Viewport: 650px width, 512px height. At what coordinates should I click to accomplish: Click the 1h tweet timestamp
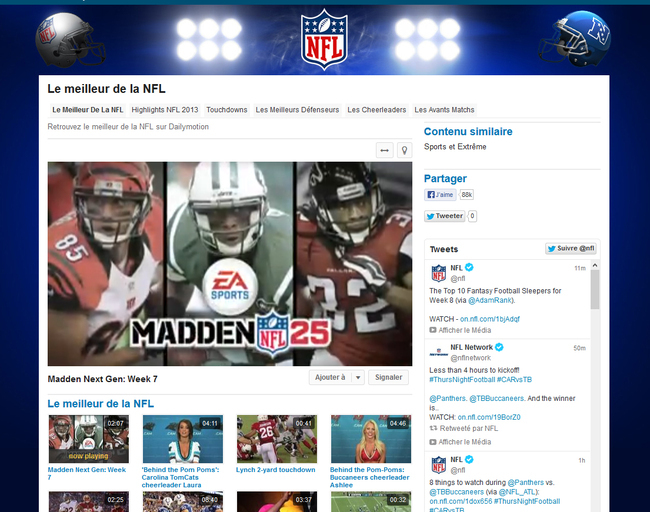pos(582,460)
